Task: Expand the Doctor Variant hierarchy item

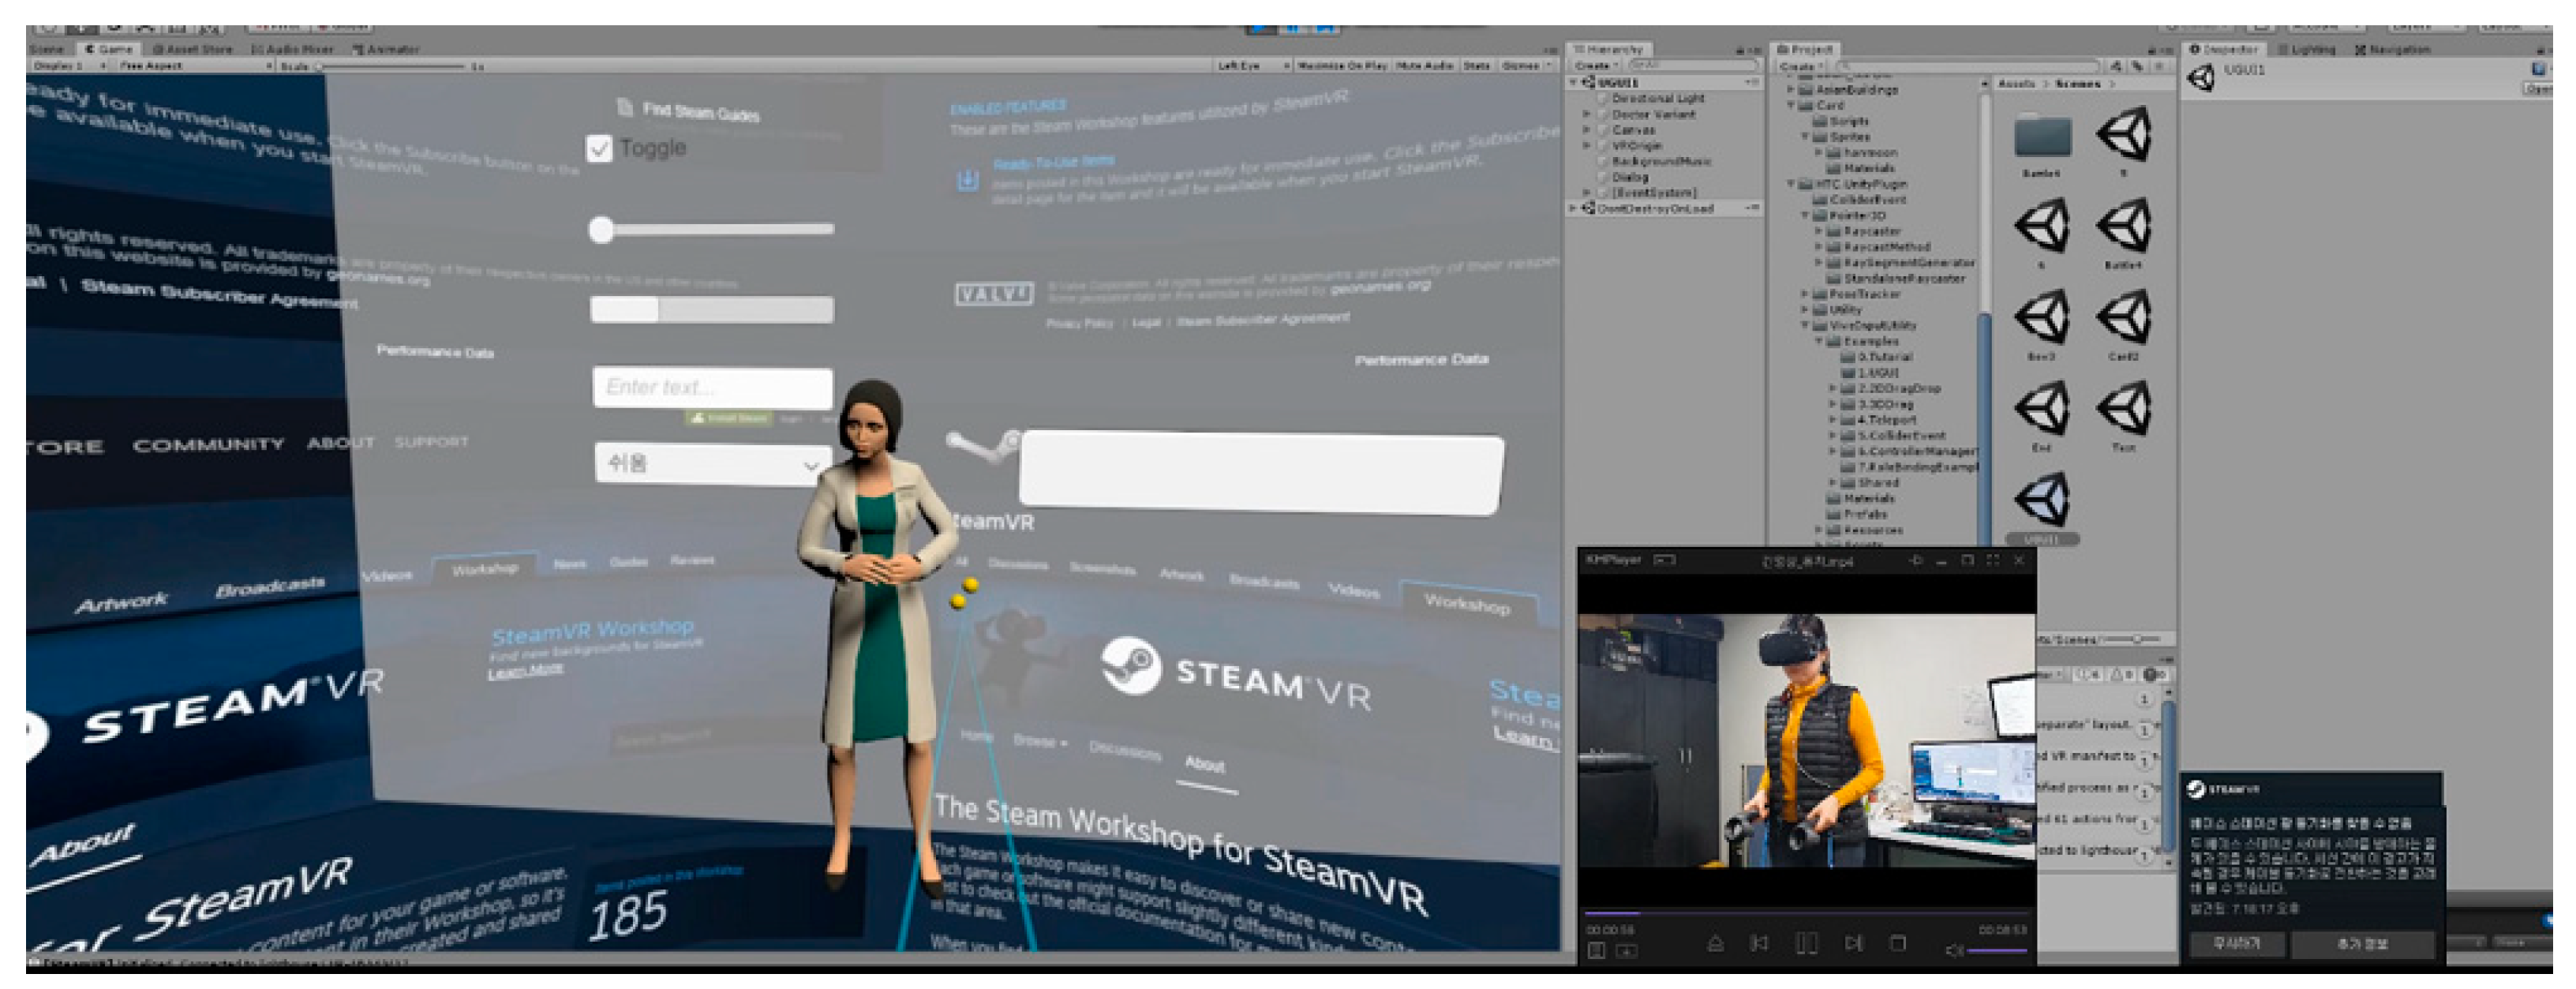Action: click(x=1586, y=114)
